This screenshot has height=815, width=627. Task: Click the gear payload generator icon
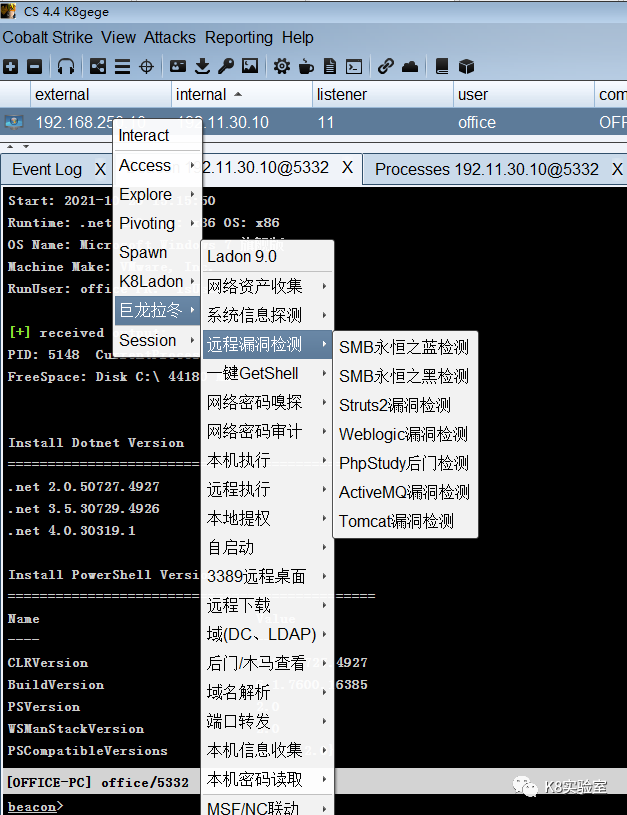click(x=282, y=67)
